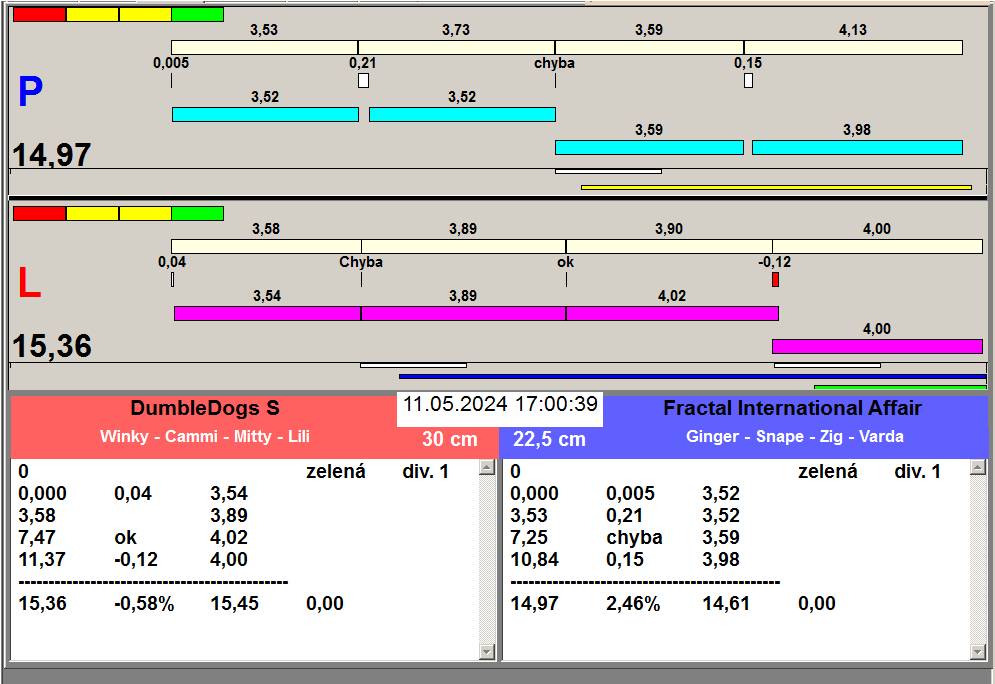This screenshot has width=995, height=684.
Task: Click the Fractal International Affair team header
Action: 792,408
